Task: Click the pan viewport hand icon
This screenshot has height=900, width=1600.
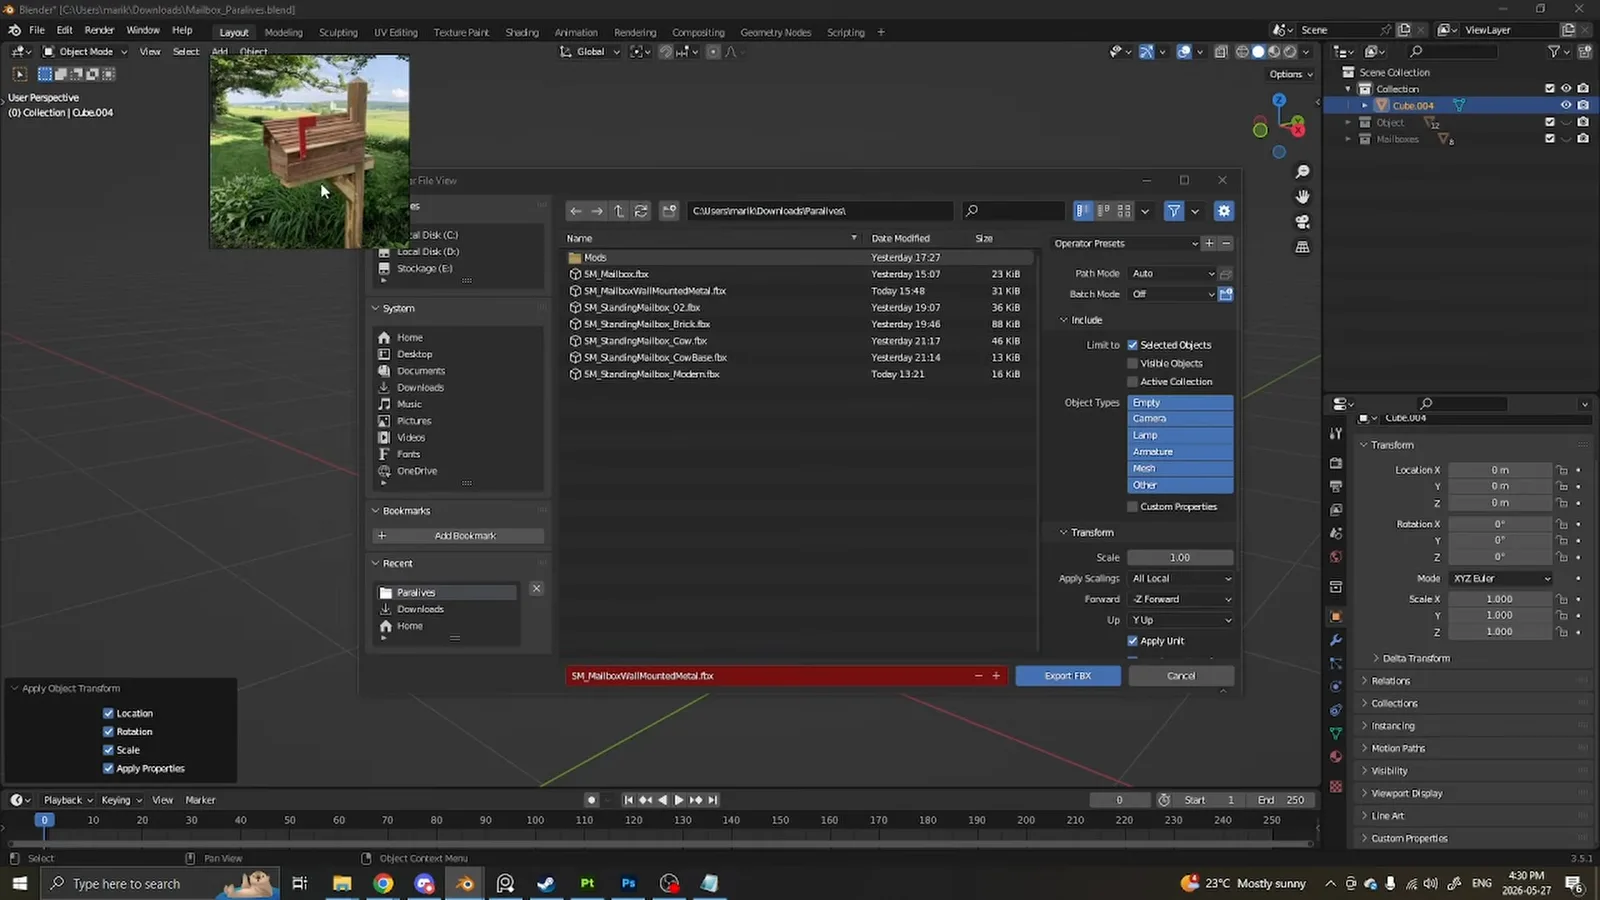Action: 1302,197
